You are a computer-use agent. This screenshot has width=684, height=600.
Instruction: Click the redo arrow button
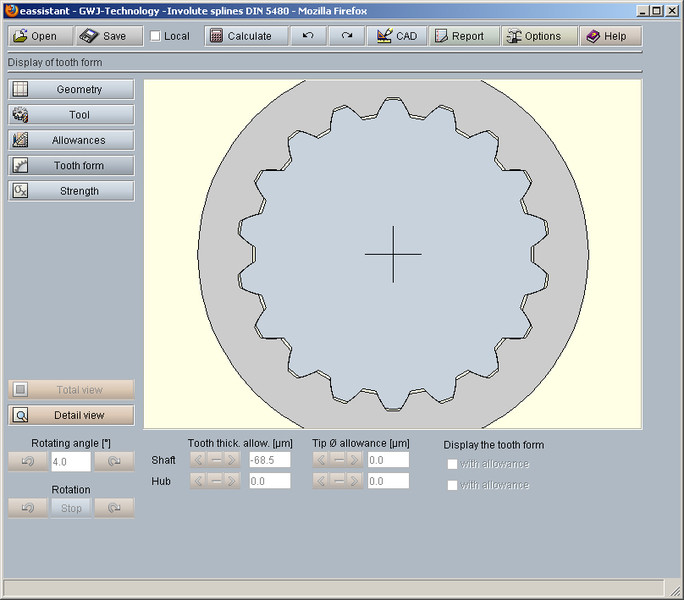(x=346, y=36)
